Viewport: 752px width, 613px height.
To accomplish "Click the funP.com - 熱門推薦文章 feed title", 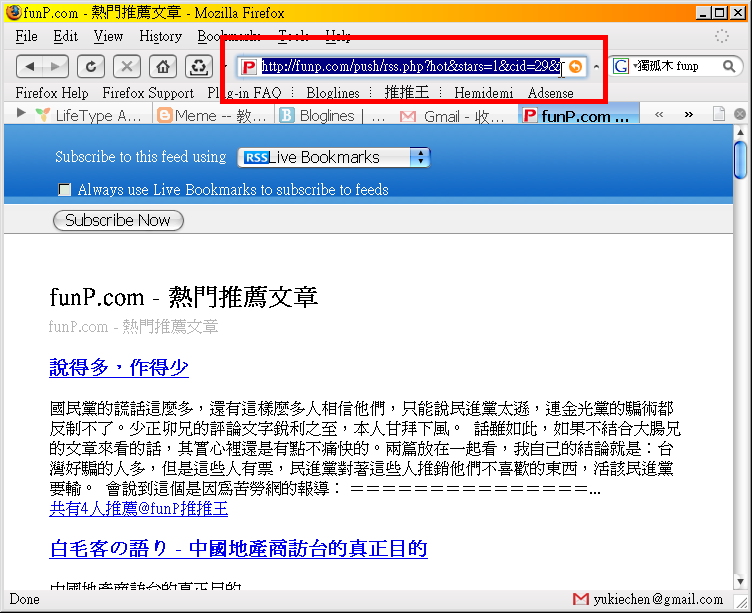I will click(x=183, y=297).
